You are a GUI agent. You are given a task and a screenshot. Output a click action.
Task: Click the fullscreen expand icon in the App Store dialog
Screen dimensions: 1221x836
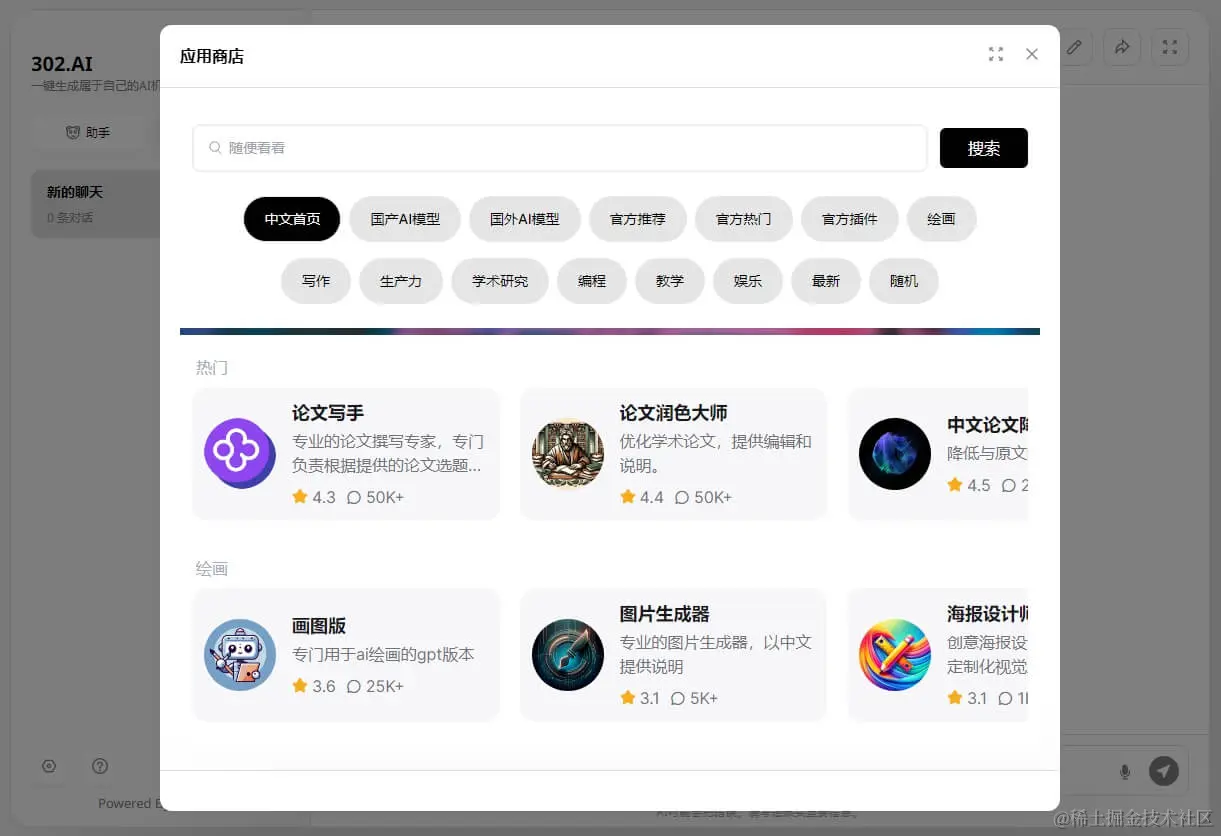pos(995,54)
